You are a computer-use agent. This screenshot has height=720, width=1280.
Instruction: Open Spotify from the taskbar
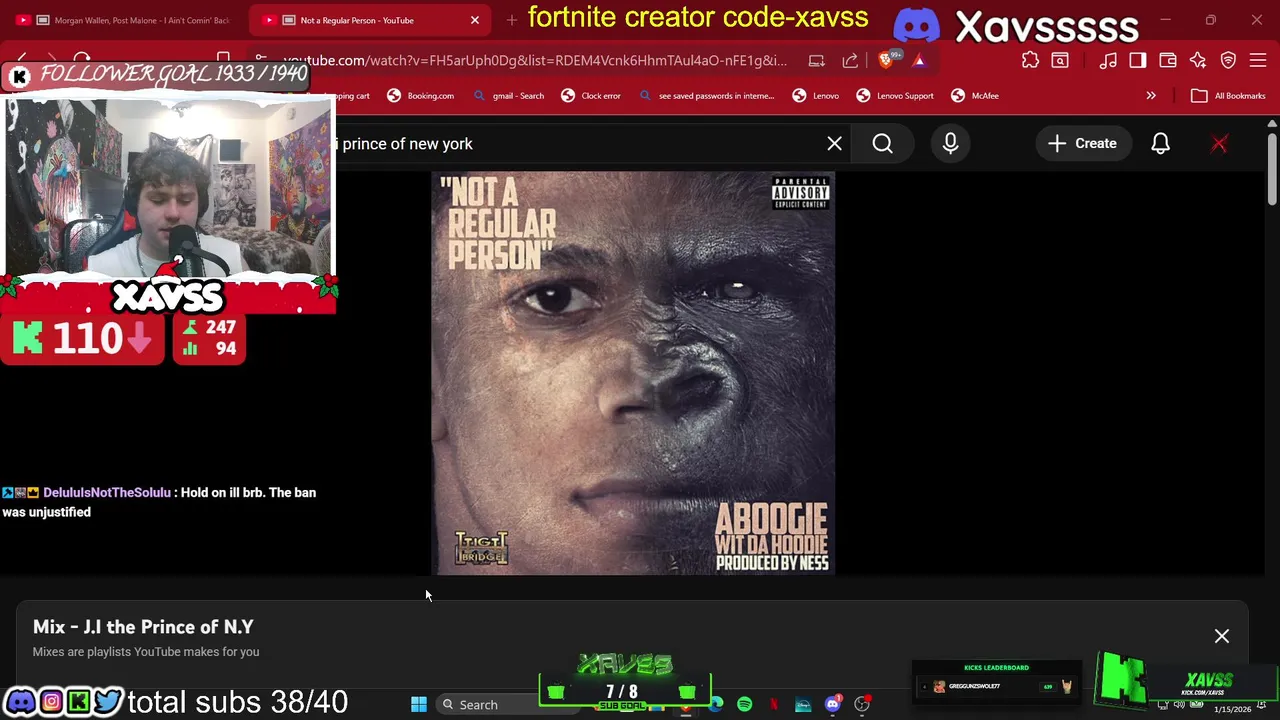(x=744, y=705)
